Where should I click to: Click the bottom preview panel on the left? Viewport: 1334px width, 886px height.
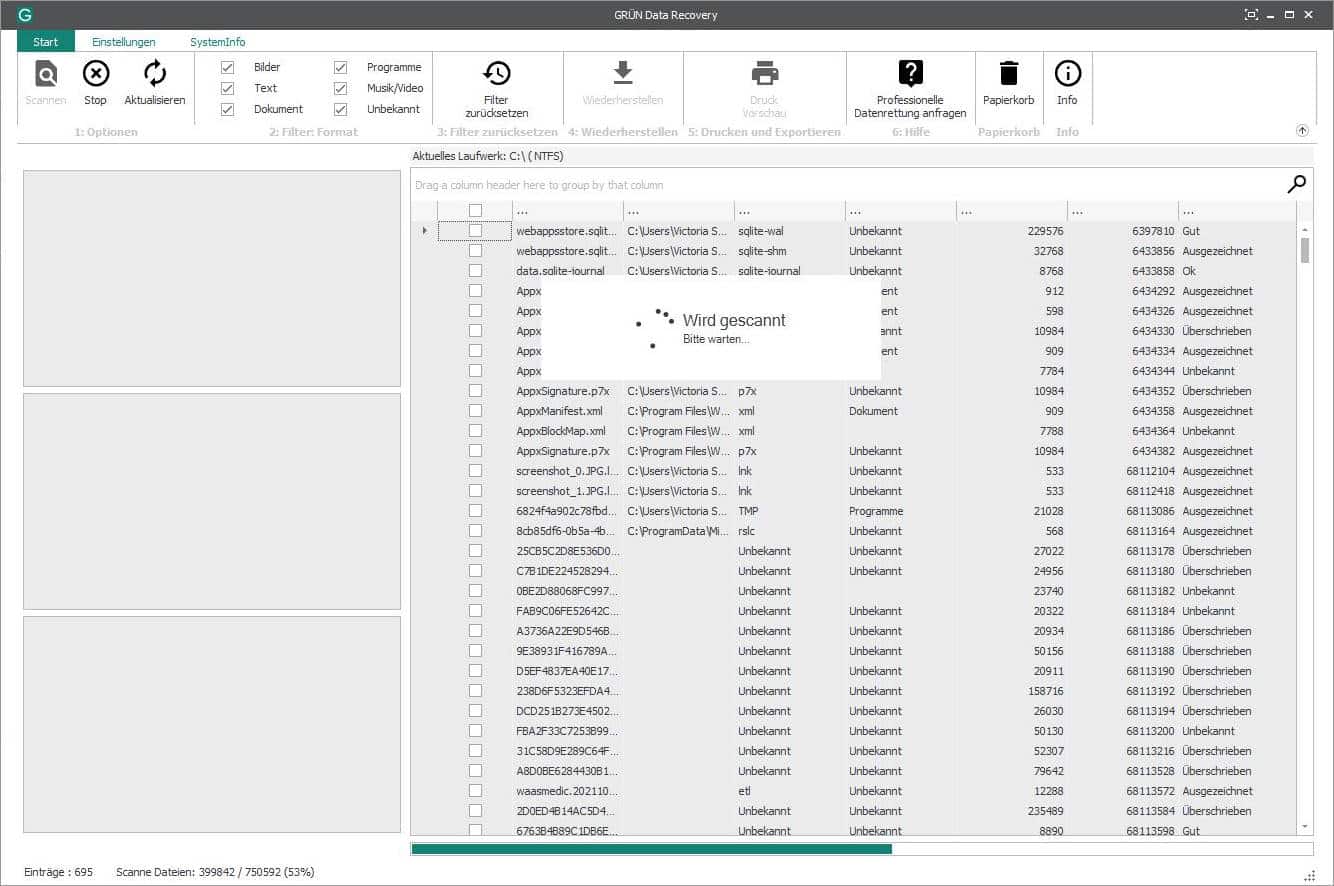point(212,724)
